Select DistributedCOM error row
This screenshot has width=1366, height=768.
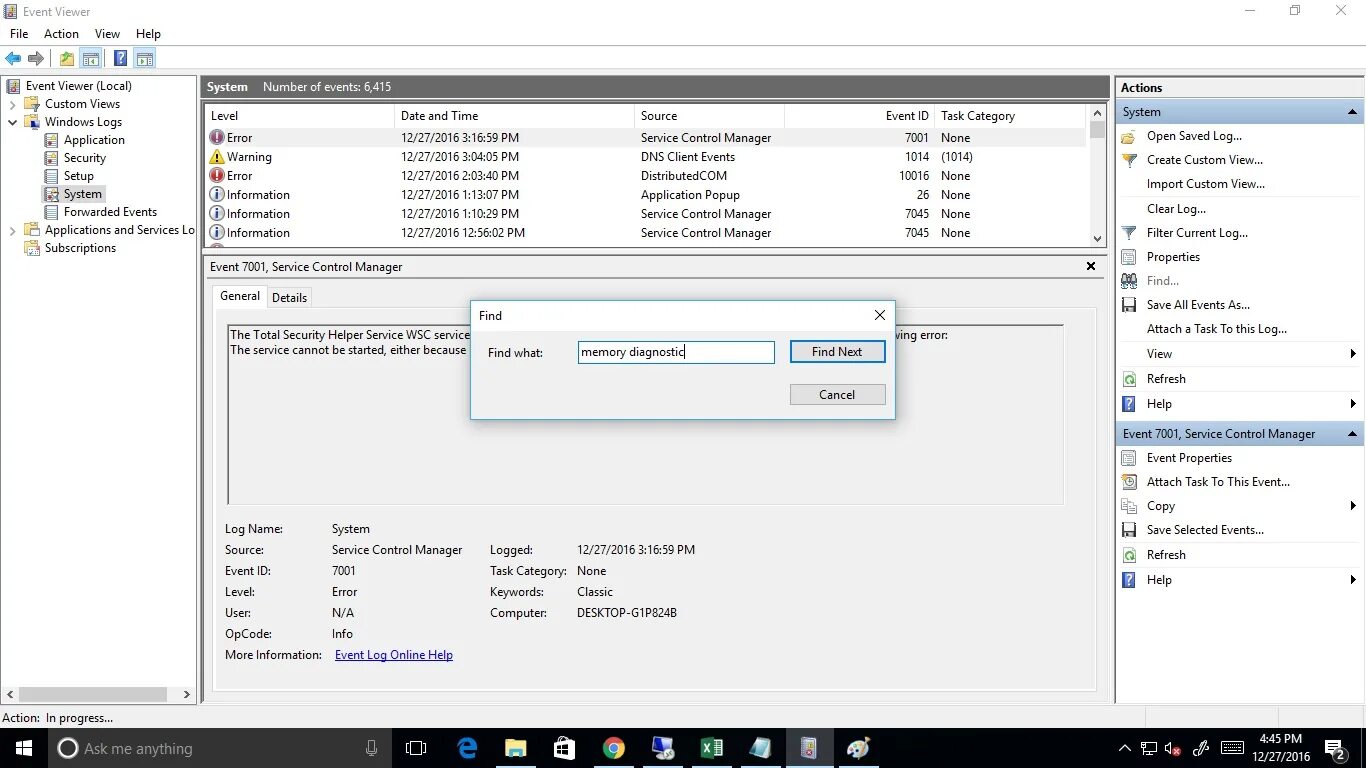pyautogui.click(x=645, y=176)
